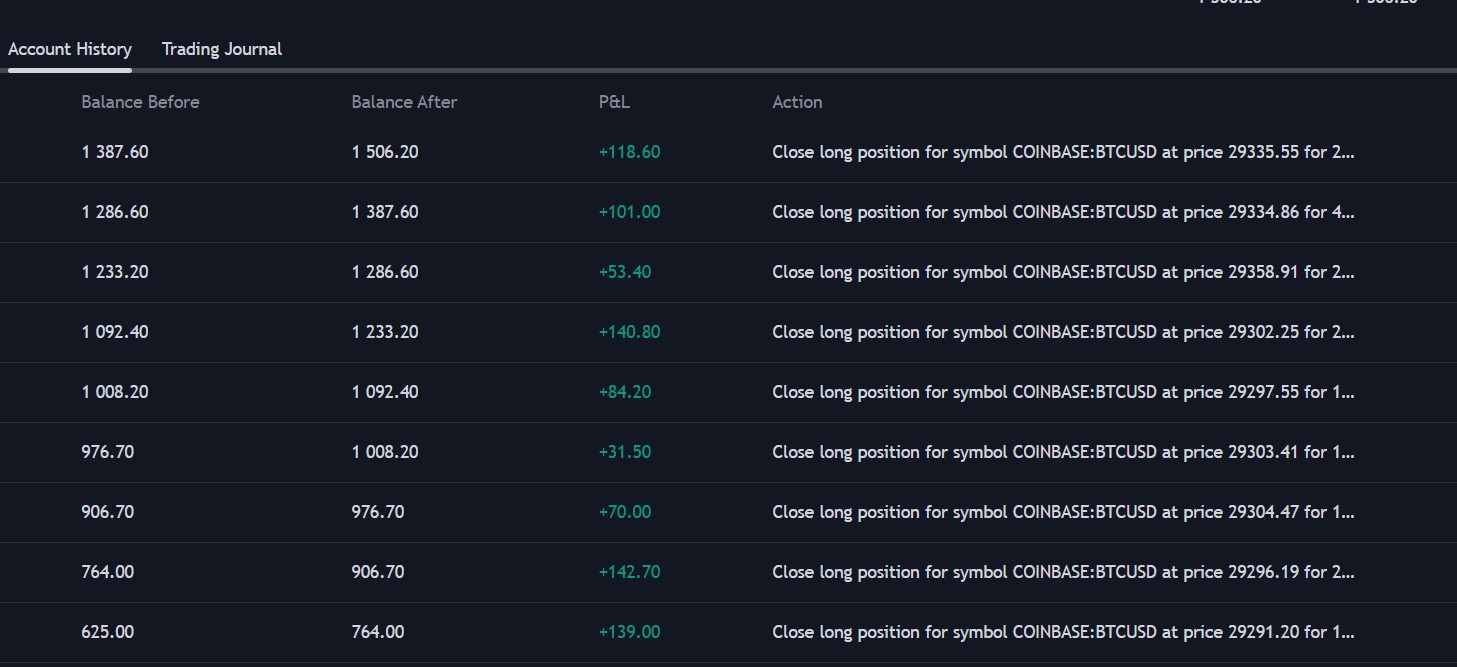Select the +139.00 P&L value
The width and height of the screenshot is (1457, 667).
[629, 632]
